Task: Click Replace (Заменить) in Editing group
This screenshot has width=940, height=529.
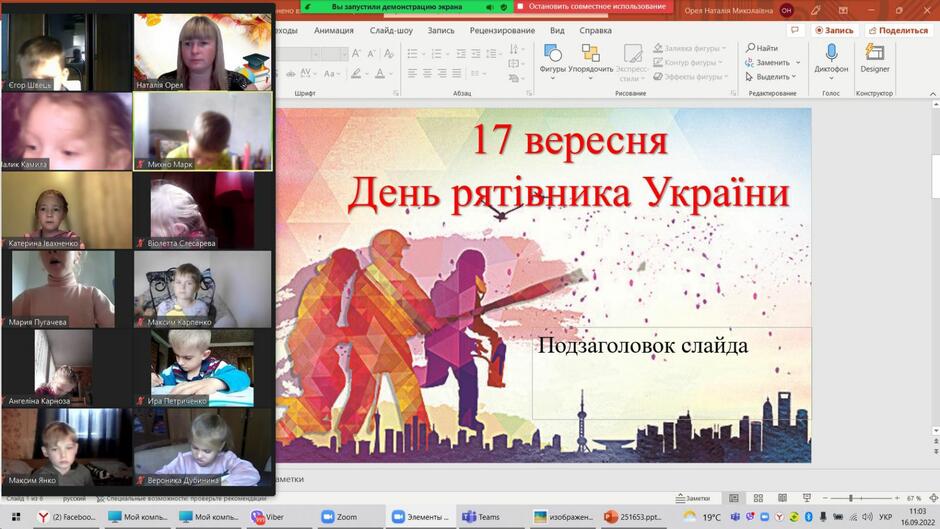Action: coord(767,62)
